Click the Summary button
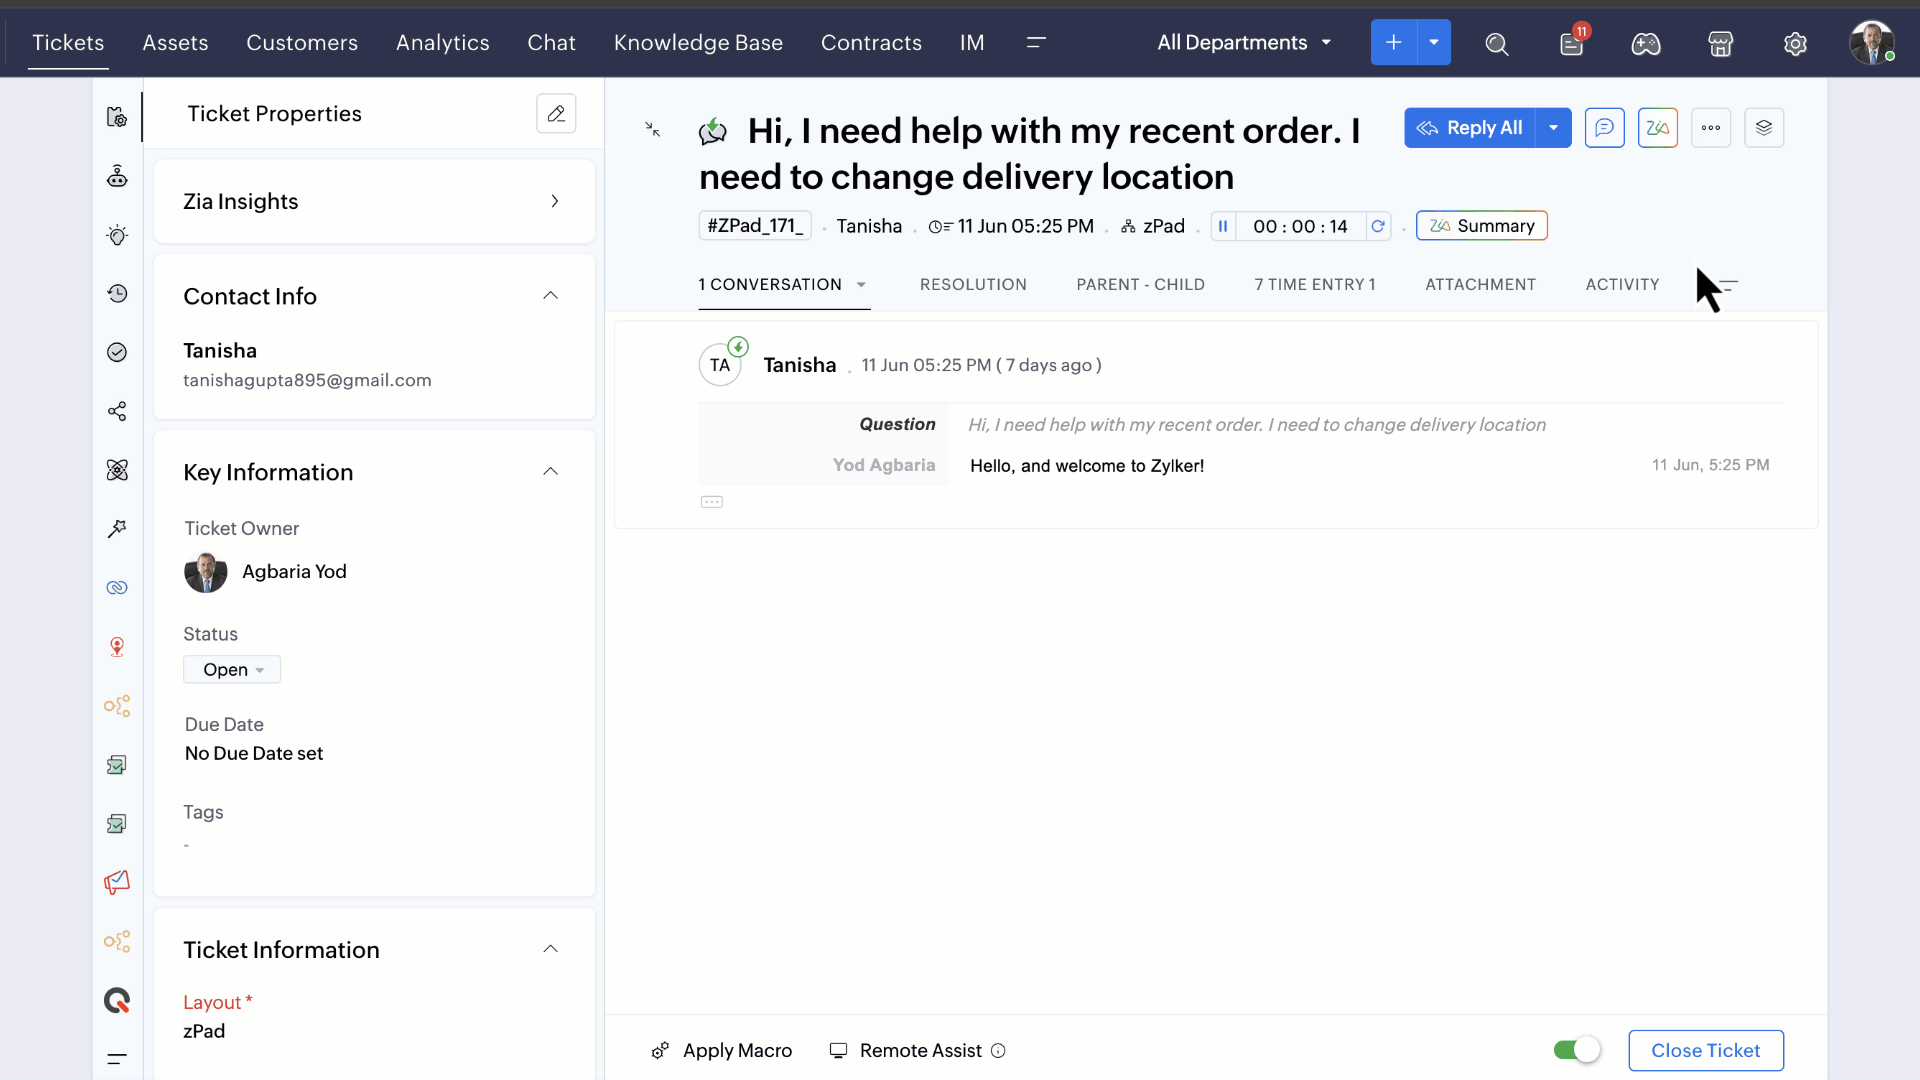Viewport: 1920px width, 1080px height. 1481,226
